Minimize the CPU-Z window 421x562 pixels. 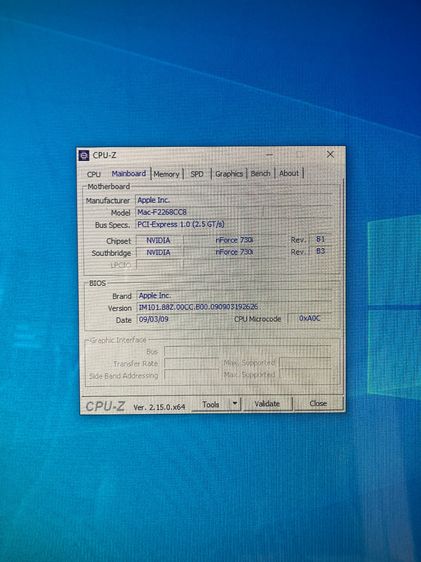pyautogui.click(x=269, y=155)
